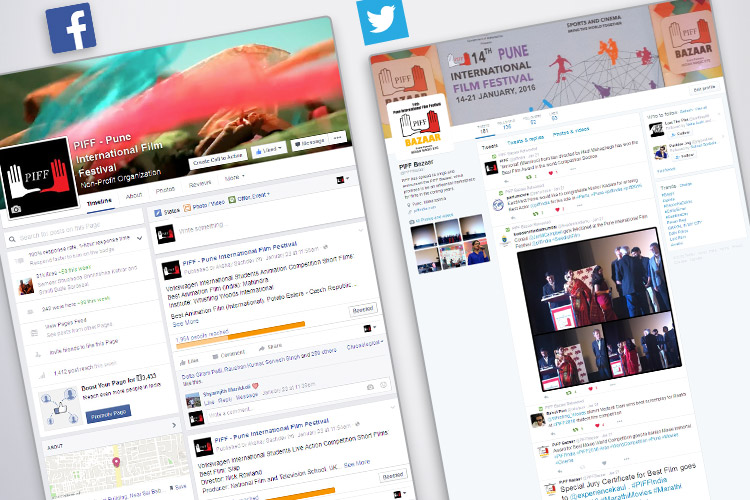Click Follow button for second suggested account
Image resolution: width=750 pixels, height=500 pixels.
[684, 156]
